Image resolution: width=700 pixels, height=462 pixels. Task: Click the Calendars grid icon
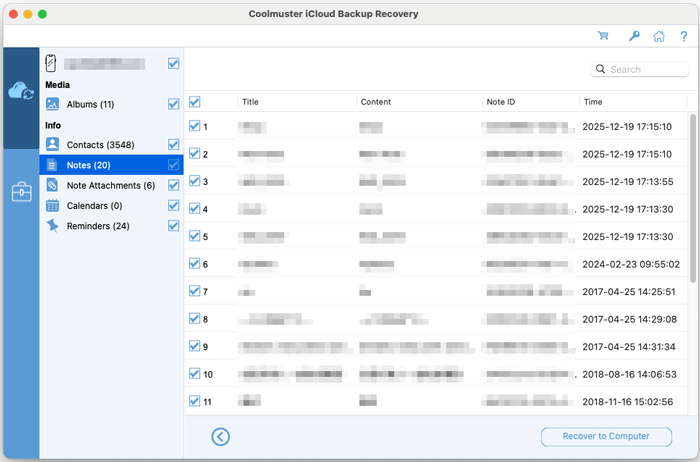coord(52,205)
